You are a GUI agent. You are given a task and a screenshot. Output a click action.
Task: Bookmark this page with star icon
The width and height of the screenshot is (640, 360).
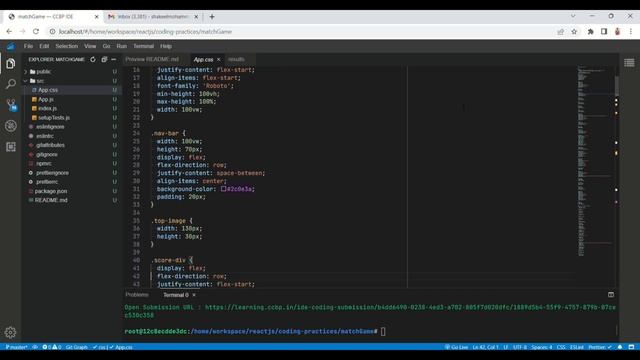click(x=574, y=31)
